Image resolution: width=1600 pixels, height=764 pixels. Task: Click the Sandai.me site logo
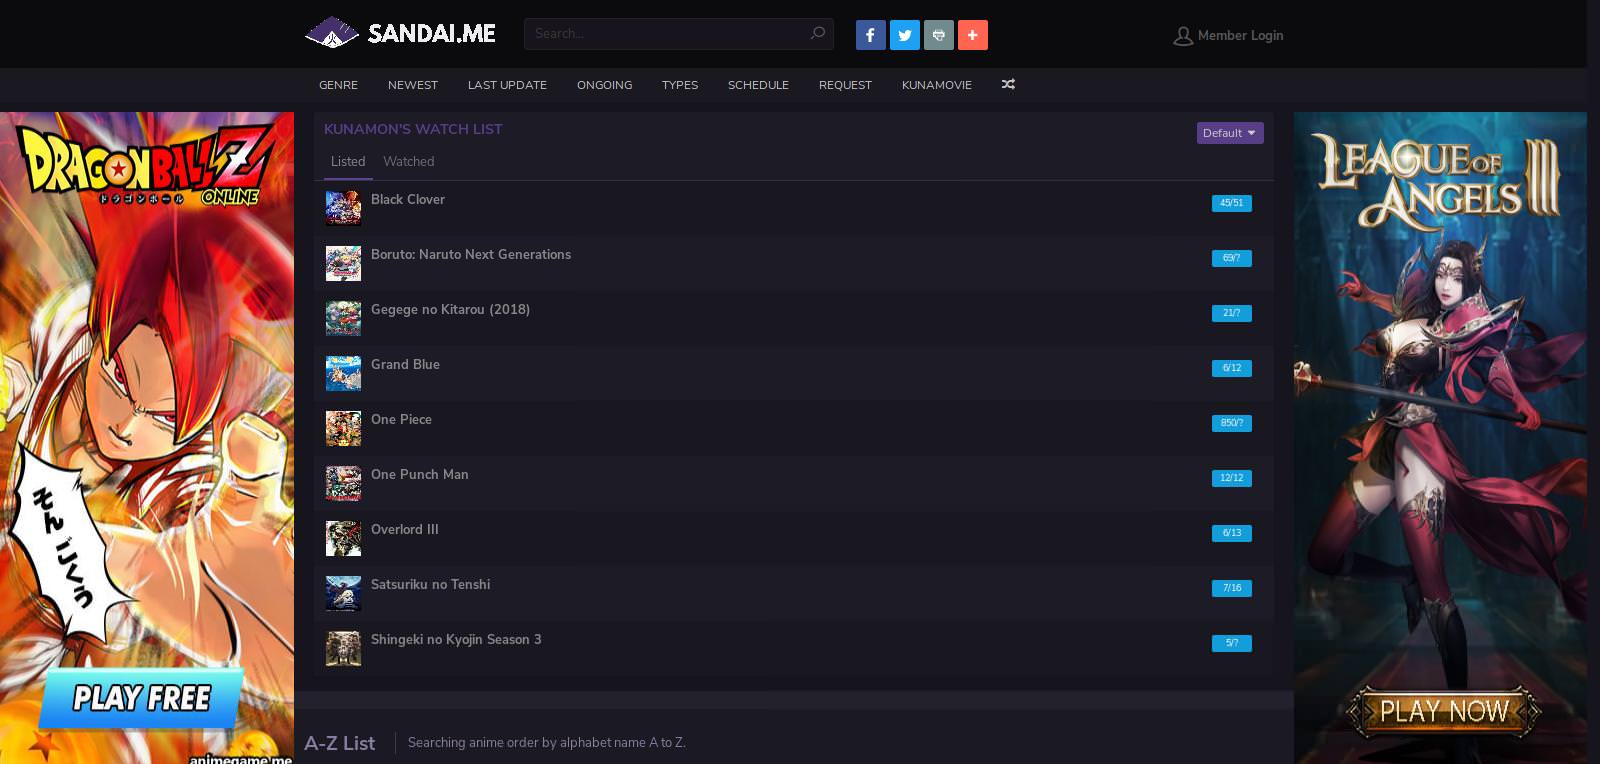pyautogui.click(x=400, y=33)
